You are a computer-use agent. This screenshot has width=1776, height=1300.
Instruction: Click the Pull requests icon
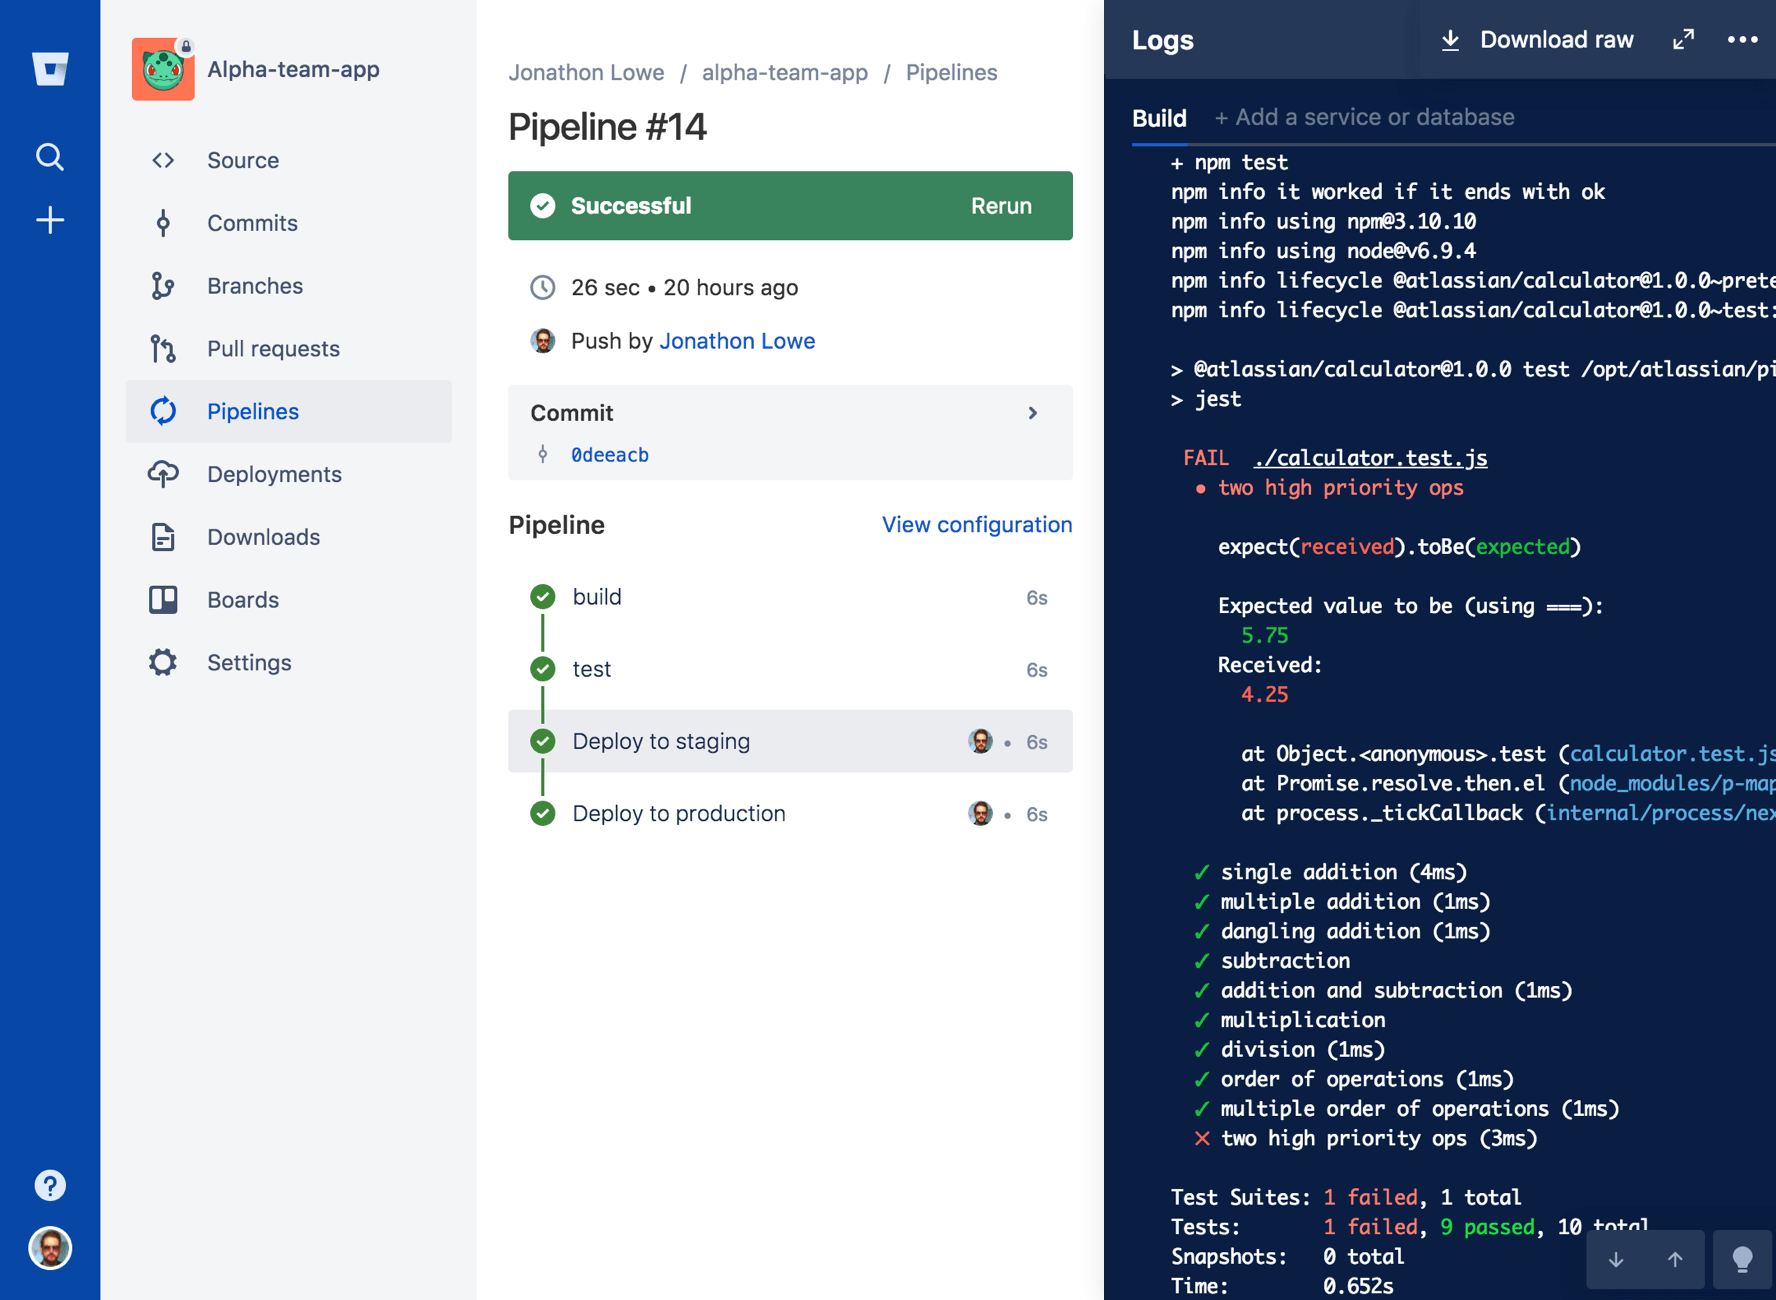click(x=163, y=349)
